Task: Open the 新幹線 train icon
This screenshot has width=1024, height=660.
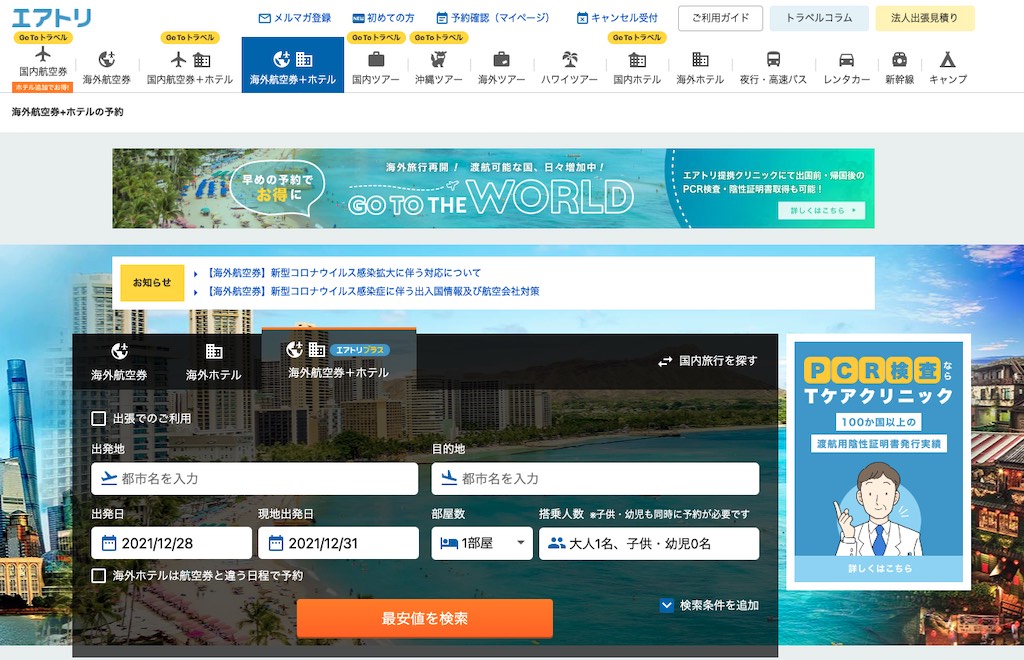Action: point(899,59)
